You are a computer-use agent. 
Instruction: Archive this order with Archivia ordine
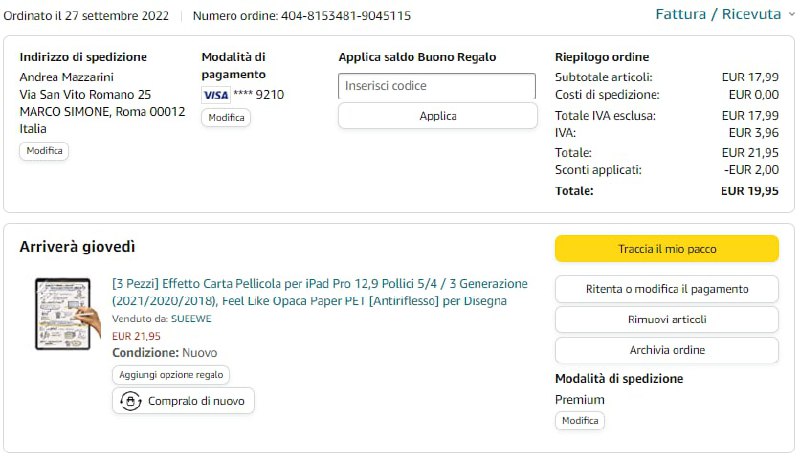(x=666, y=350)
